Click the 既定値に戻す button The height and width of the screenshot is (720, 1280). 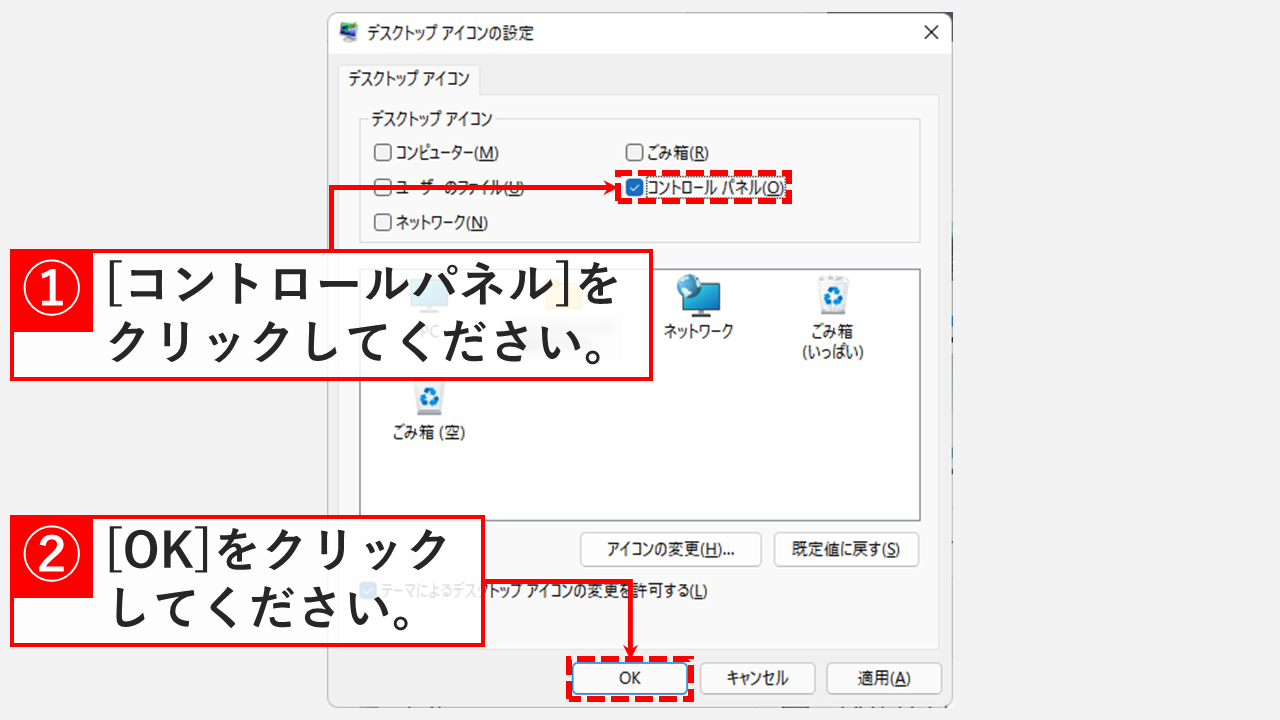(846, 549)
